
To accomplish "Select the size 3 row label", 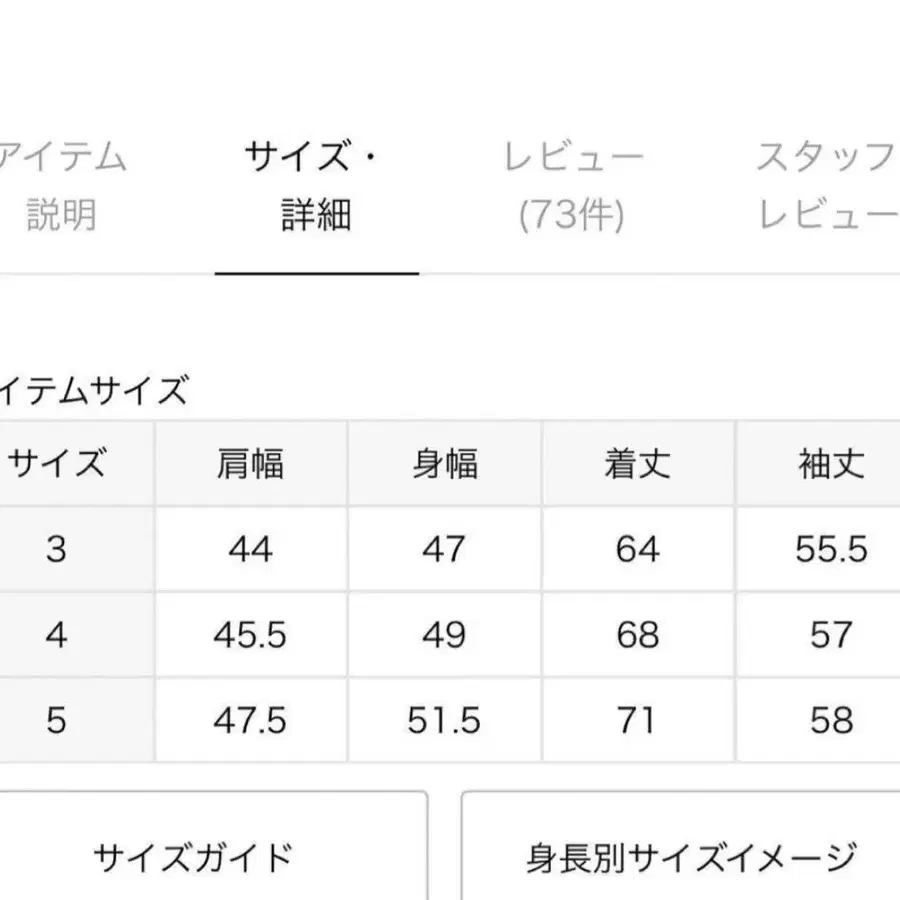I will (x=56, y=549).
